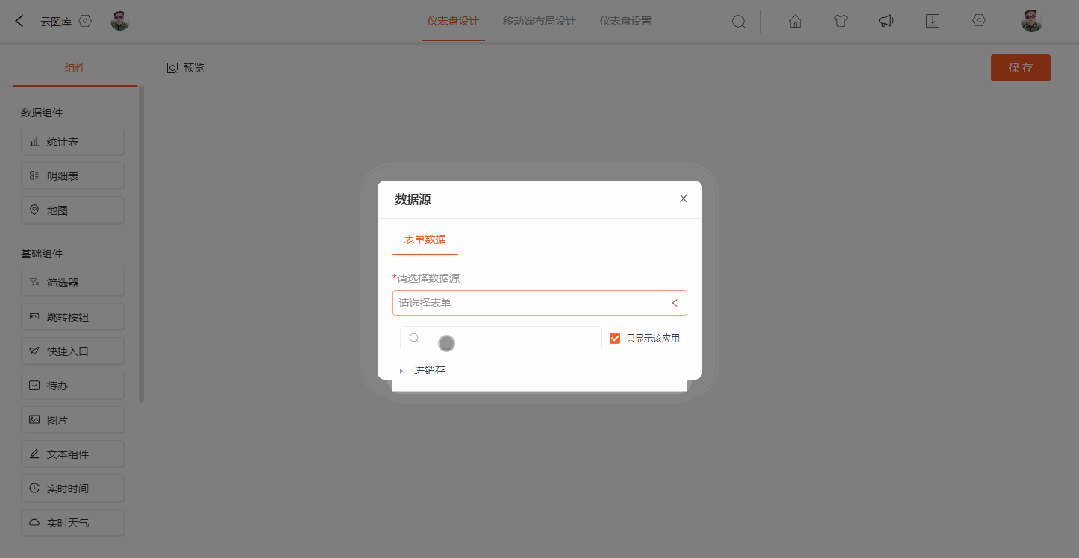Add a 实时天气 weather component
The width and height of the screenshot is (1079, 558).
coord(72,523)
